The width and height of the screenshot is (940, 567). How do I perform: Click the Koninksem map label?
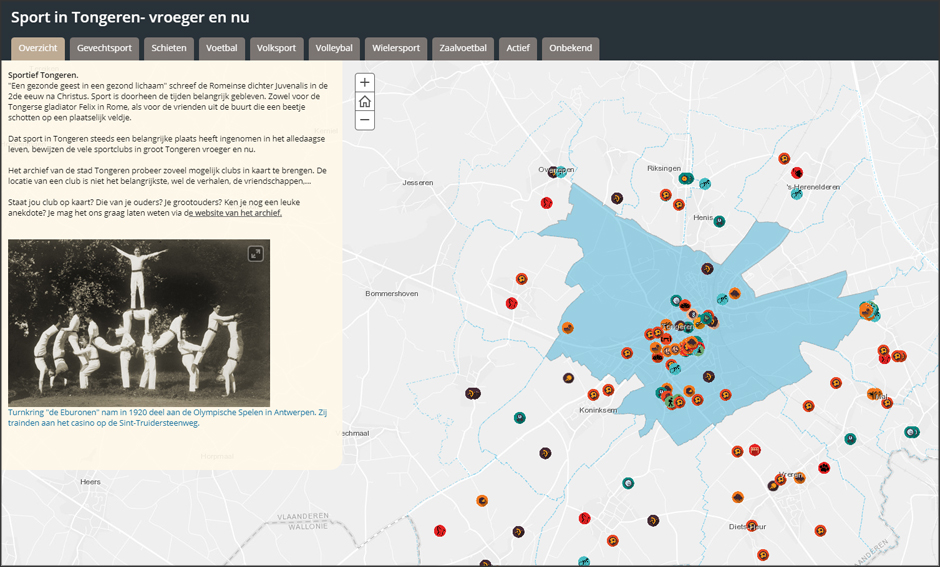(598, 410)
